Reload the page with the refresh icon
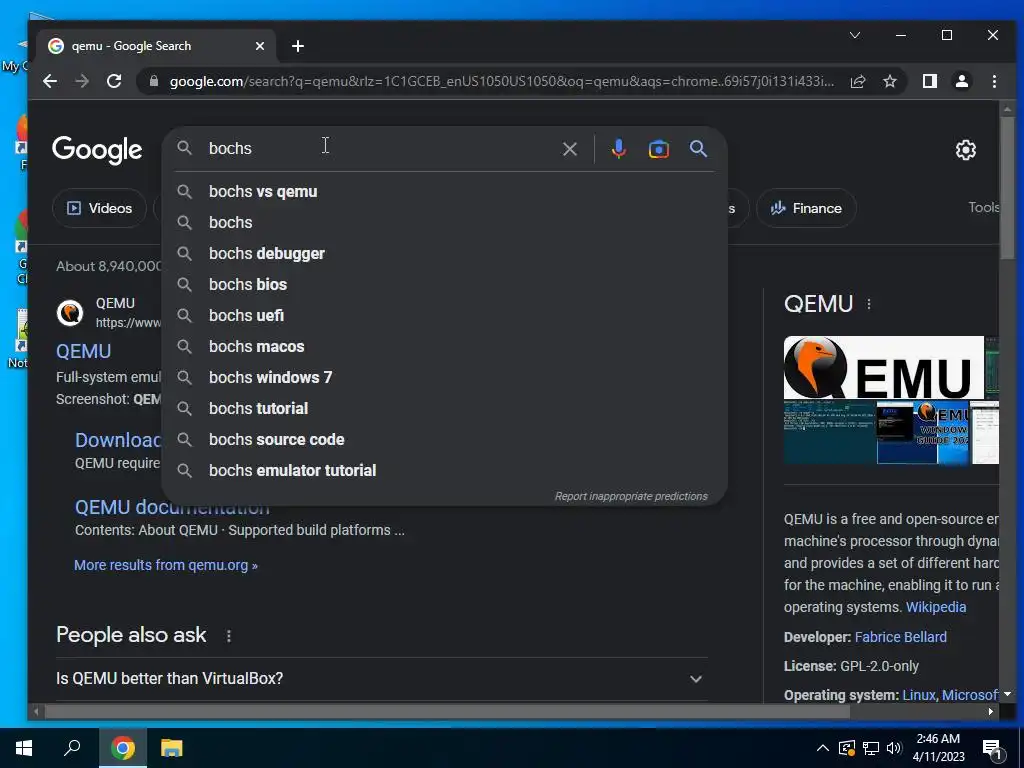This screenshot has width=1024, height=768. 114,82
